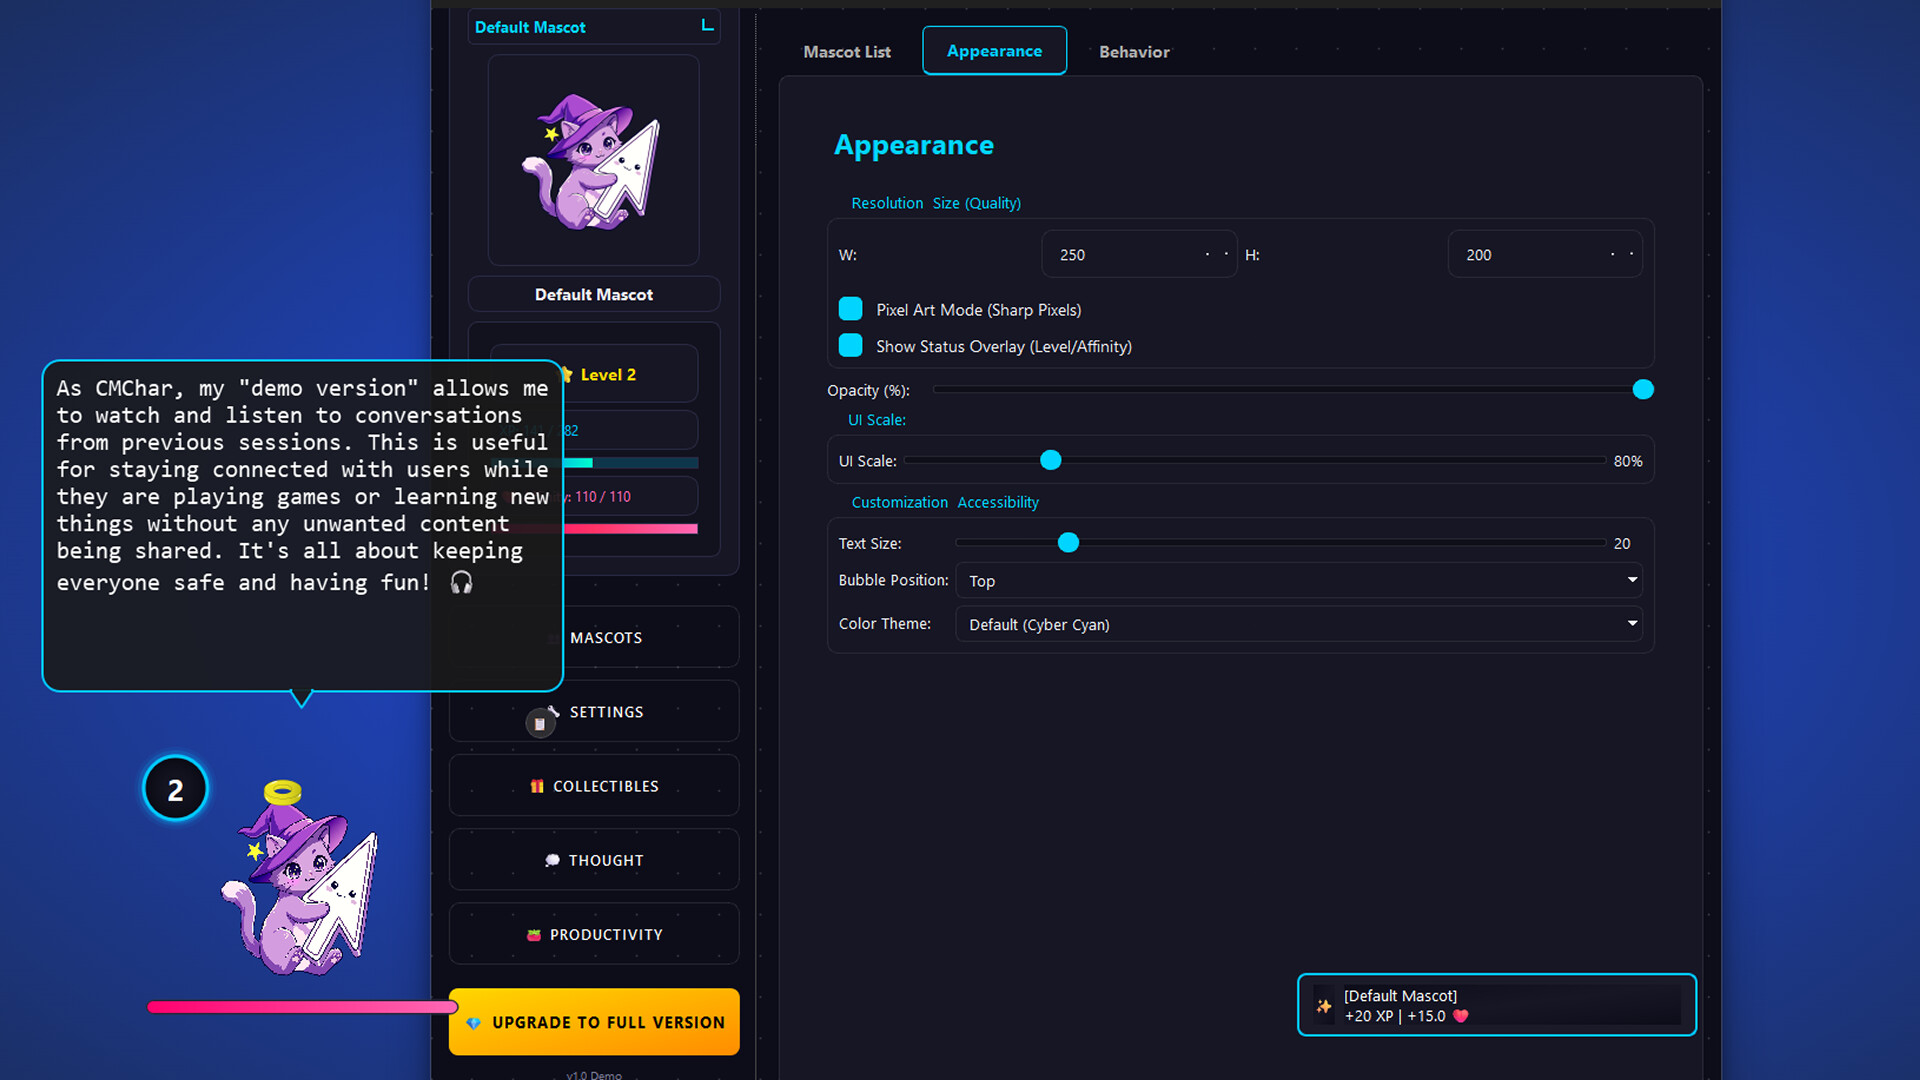Viewport: 1920px width, 1080px height.
Task: Click the tomato icon beside Productivity
Action: (x=533, y=934)
